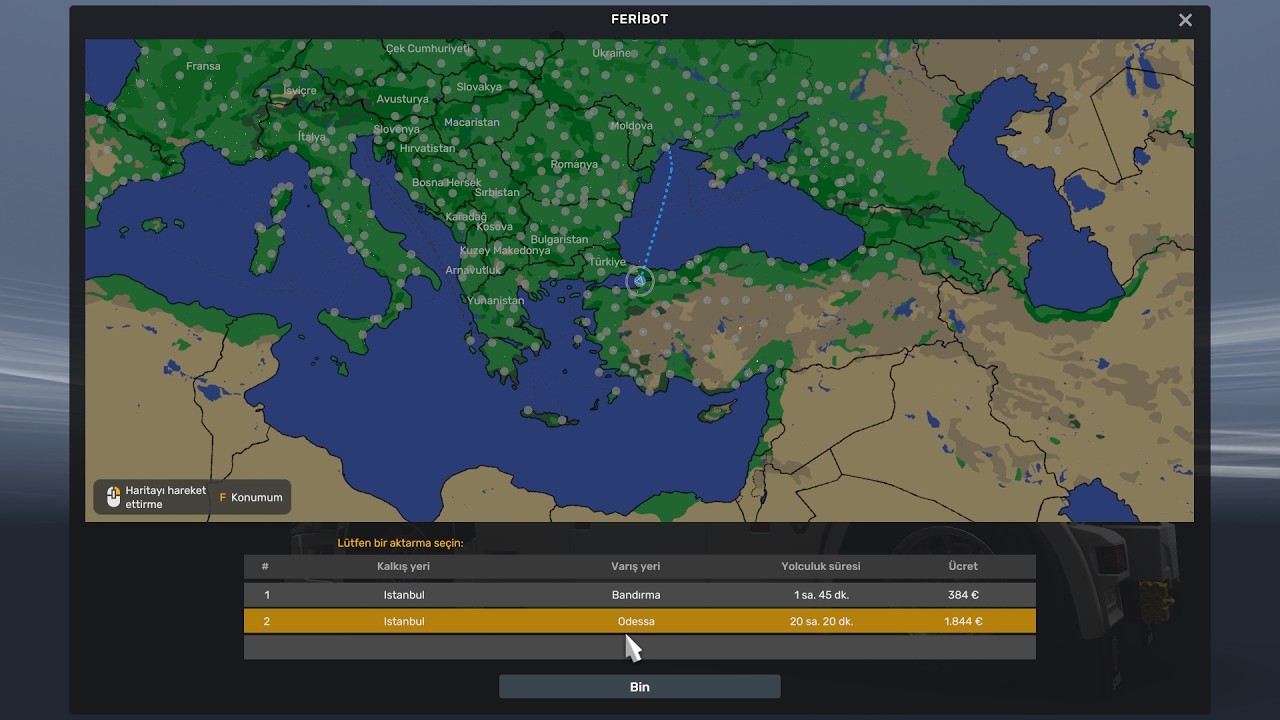Close the Feribot dialog
The image size is (1280, 720).
pos(1185,20)
